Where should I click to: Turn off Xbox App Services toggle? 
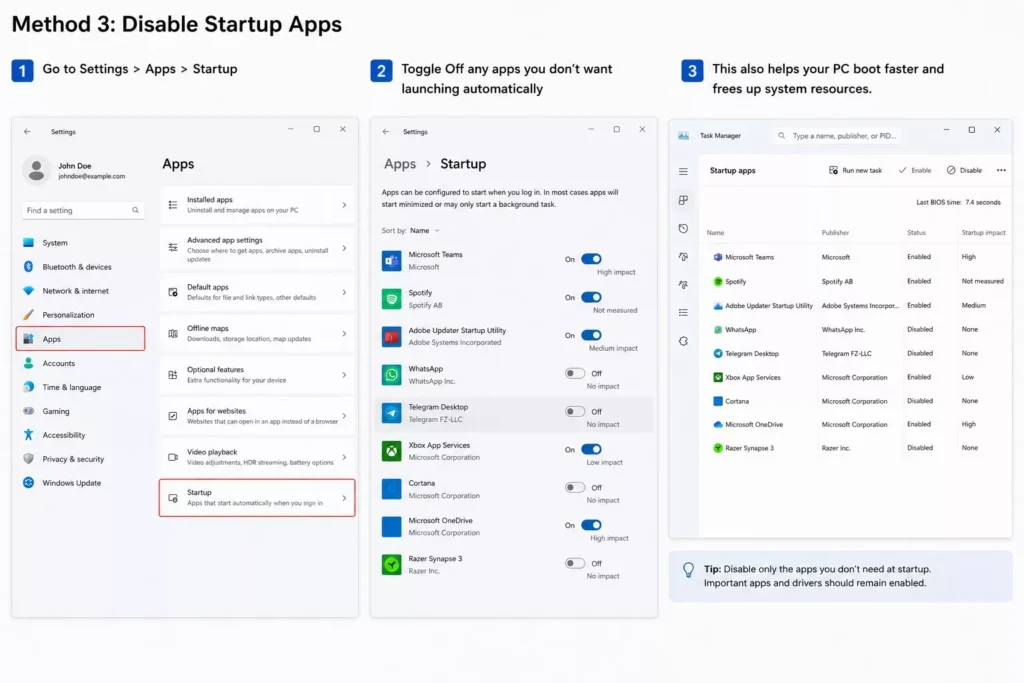tap(591, 449)
